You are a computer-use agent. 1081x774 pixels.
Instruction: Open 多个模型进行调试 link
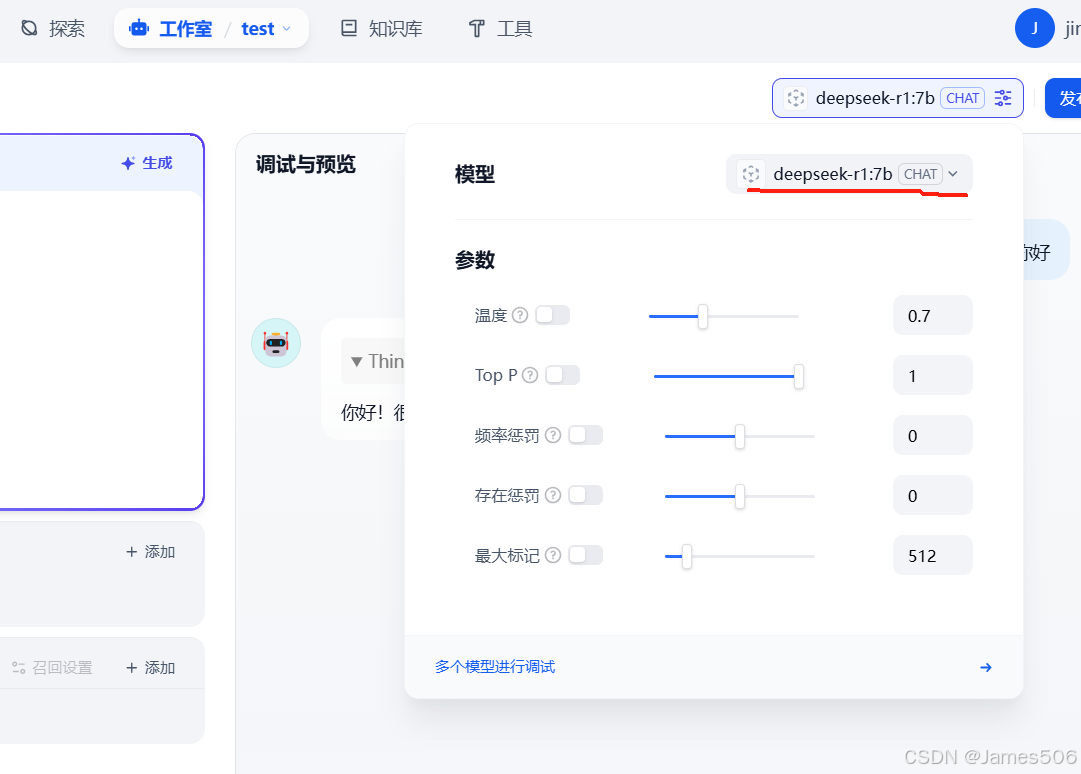495,666
